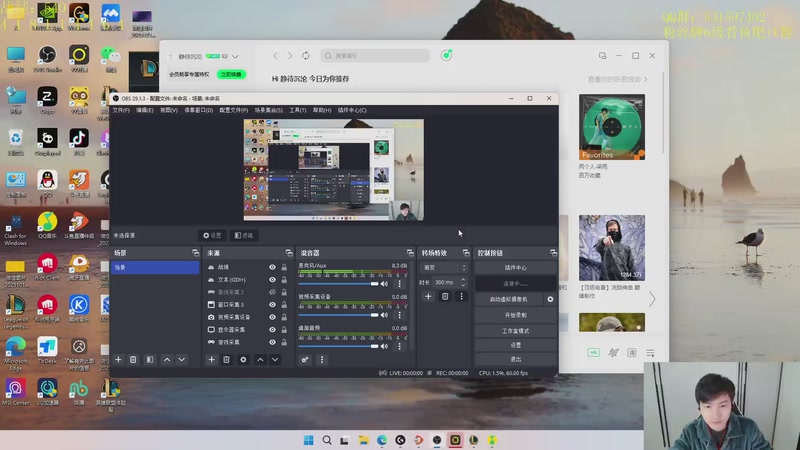Hide the 文本 (GDI+) source
This screenshot has width=800, height=450.
tap(272, 280)
